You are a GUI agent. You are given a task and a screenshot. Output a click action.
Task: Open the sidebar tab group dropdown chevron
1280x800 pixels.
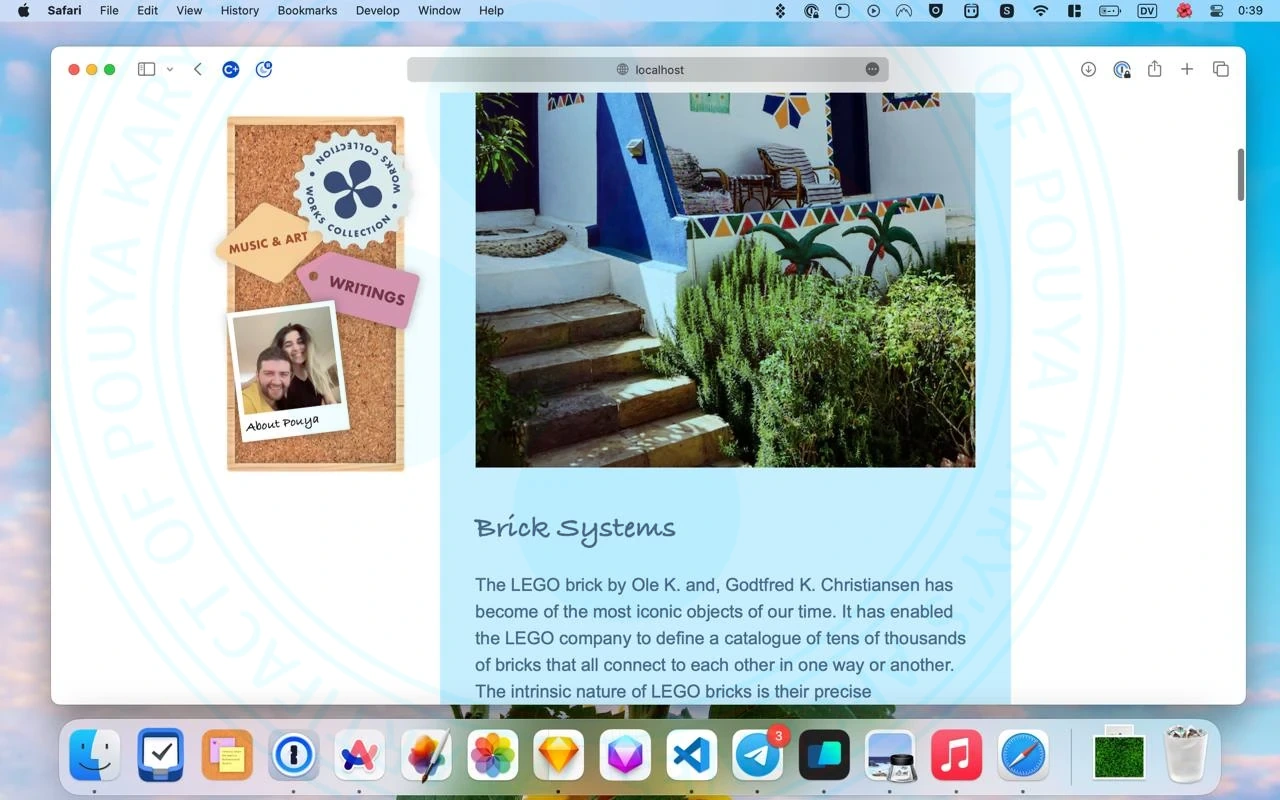pos(170,69)
